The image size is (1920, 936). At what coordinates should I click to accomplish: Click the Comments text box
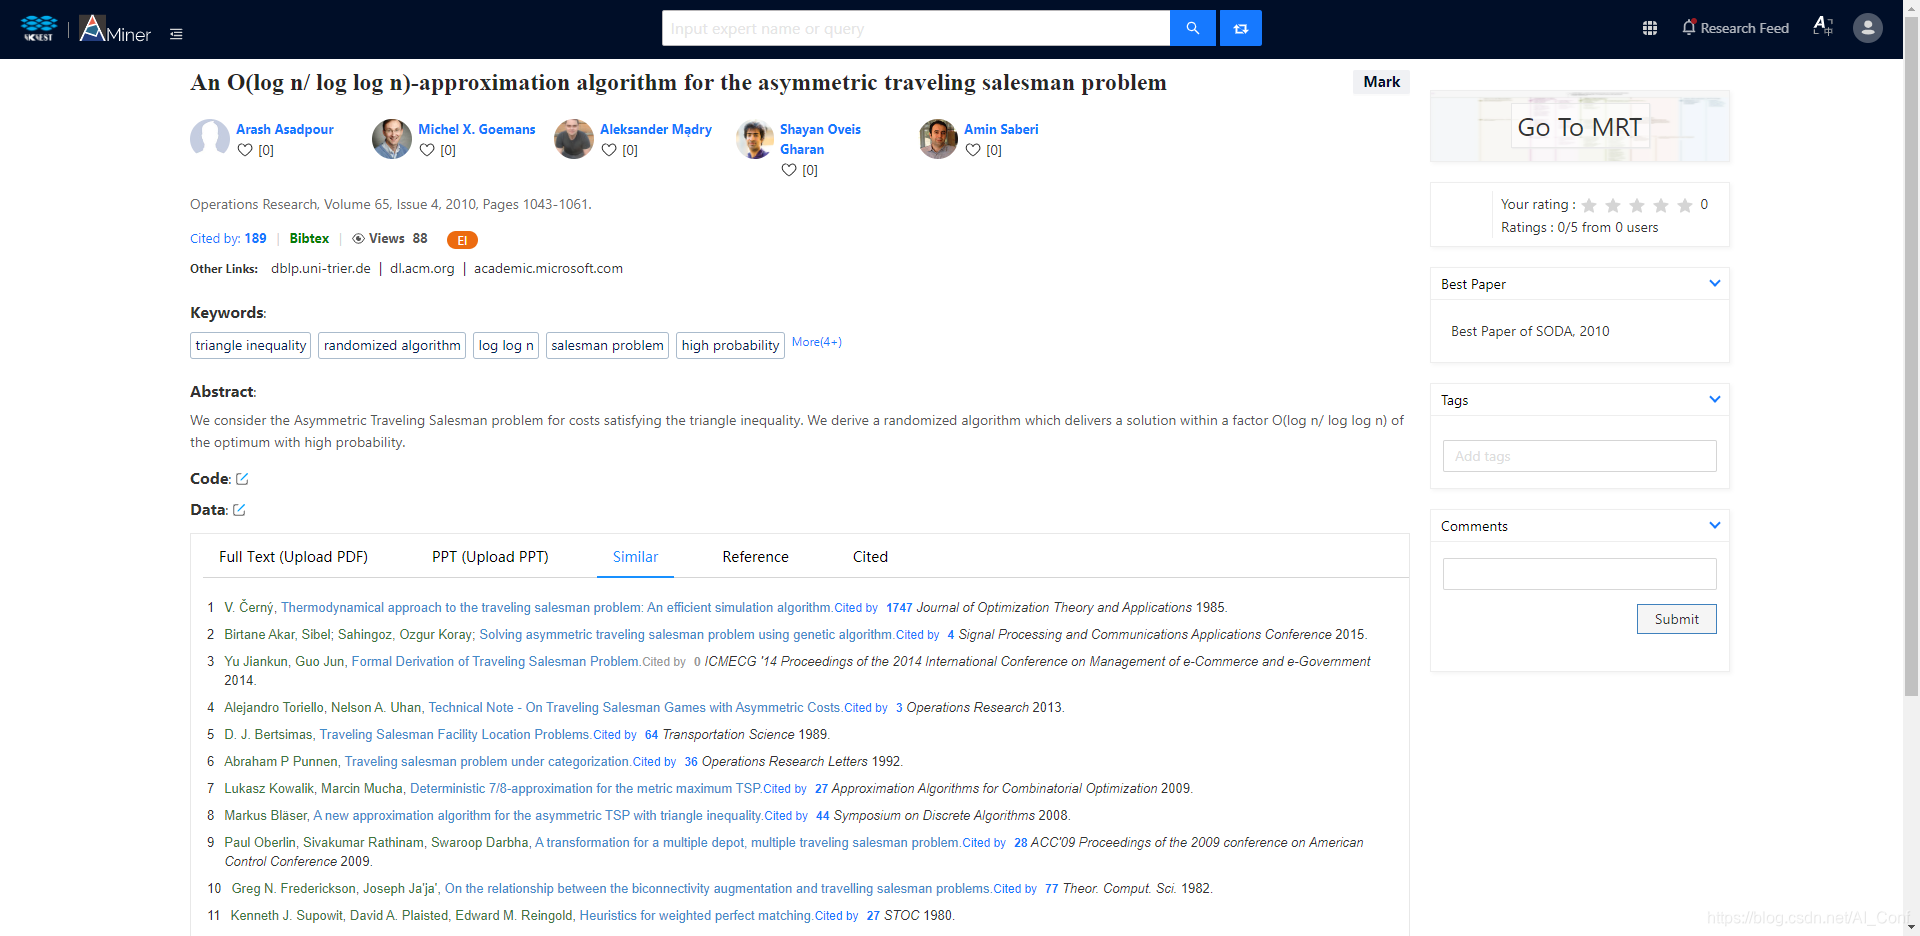click(x=1579, y=574)
